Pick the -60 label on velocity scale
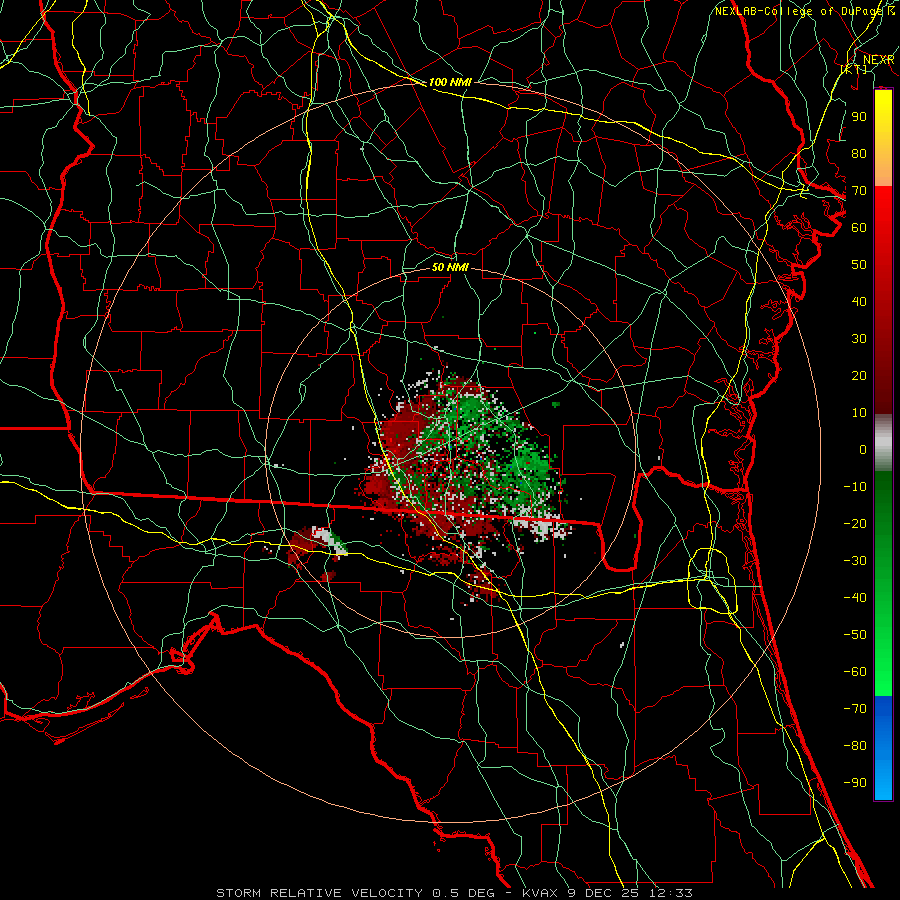The image size is (900, 900). (855, 672)
